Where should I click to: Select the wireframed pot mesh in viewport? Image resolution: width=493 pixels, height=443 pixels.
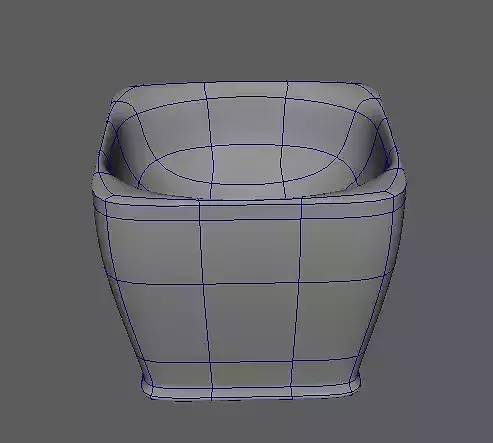[249, 241]
